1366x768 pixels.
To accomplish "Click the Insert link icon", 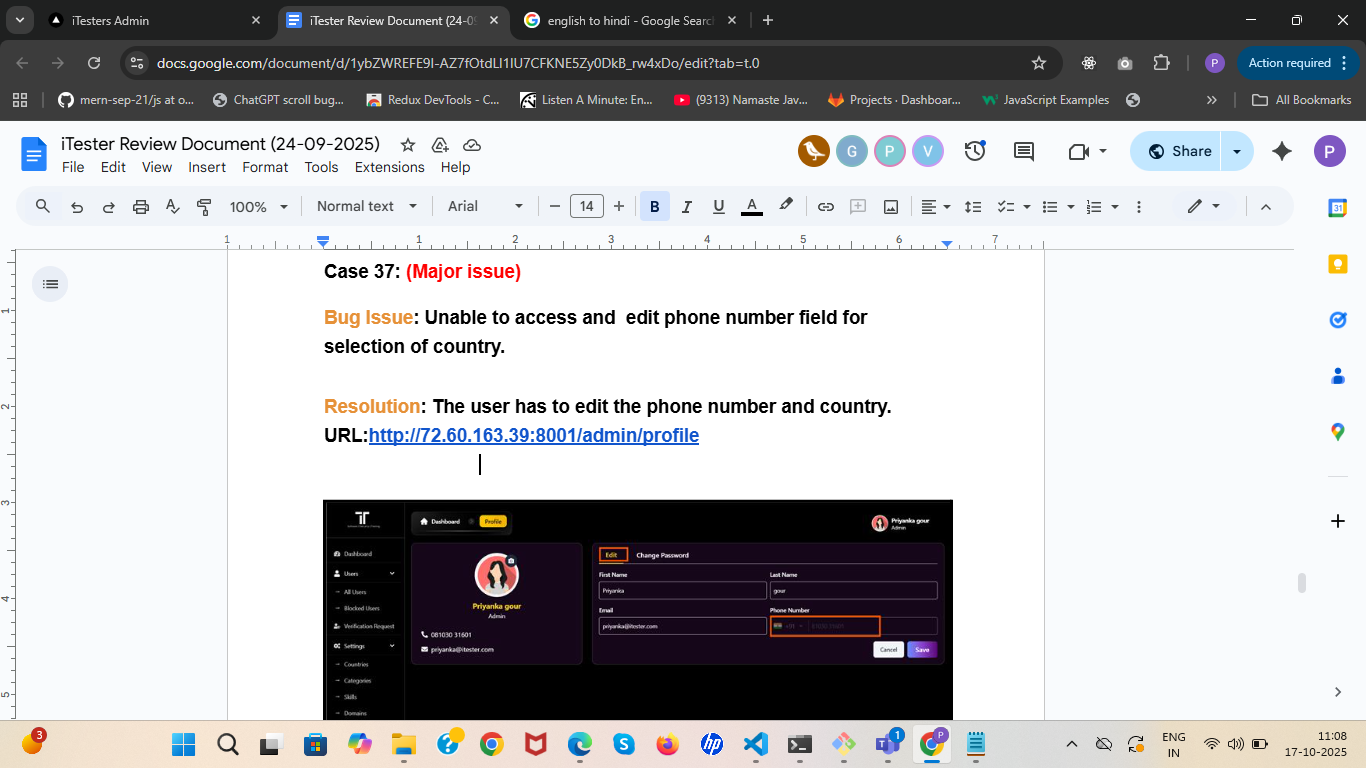I will pyautogui.click(x=826, y=207).
